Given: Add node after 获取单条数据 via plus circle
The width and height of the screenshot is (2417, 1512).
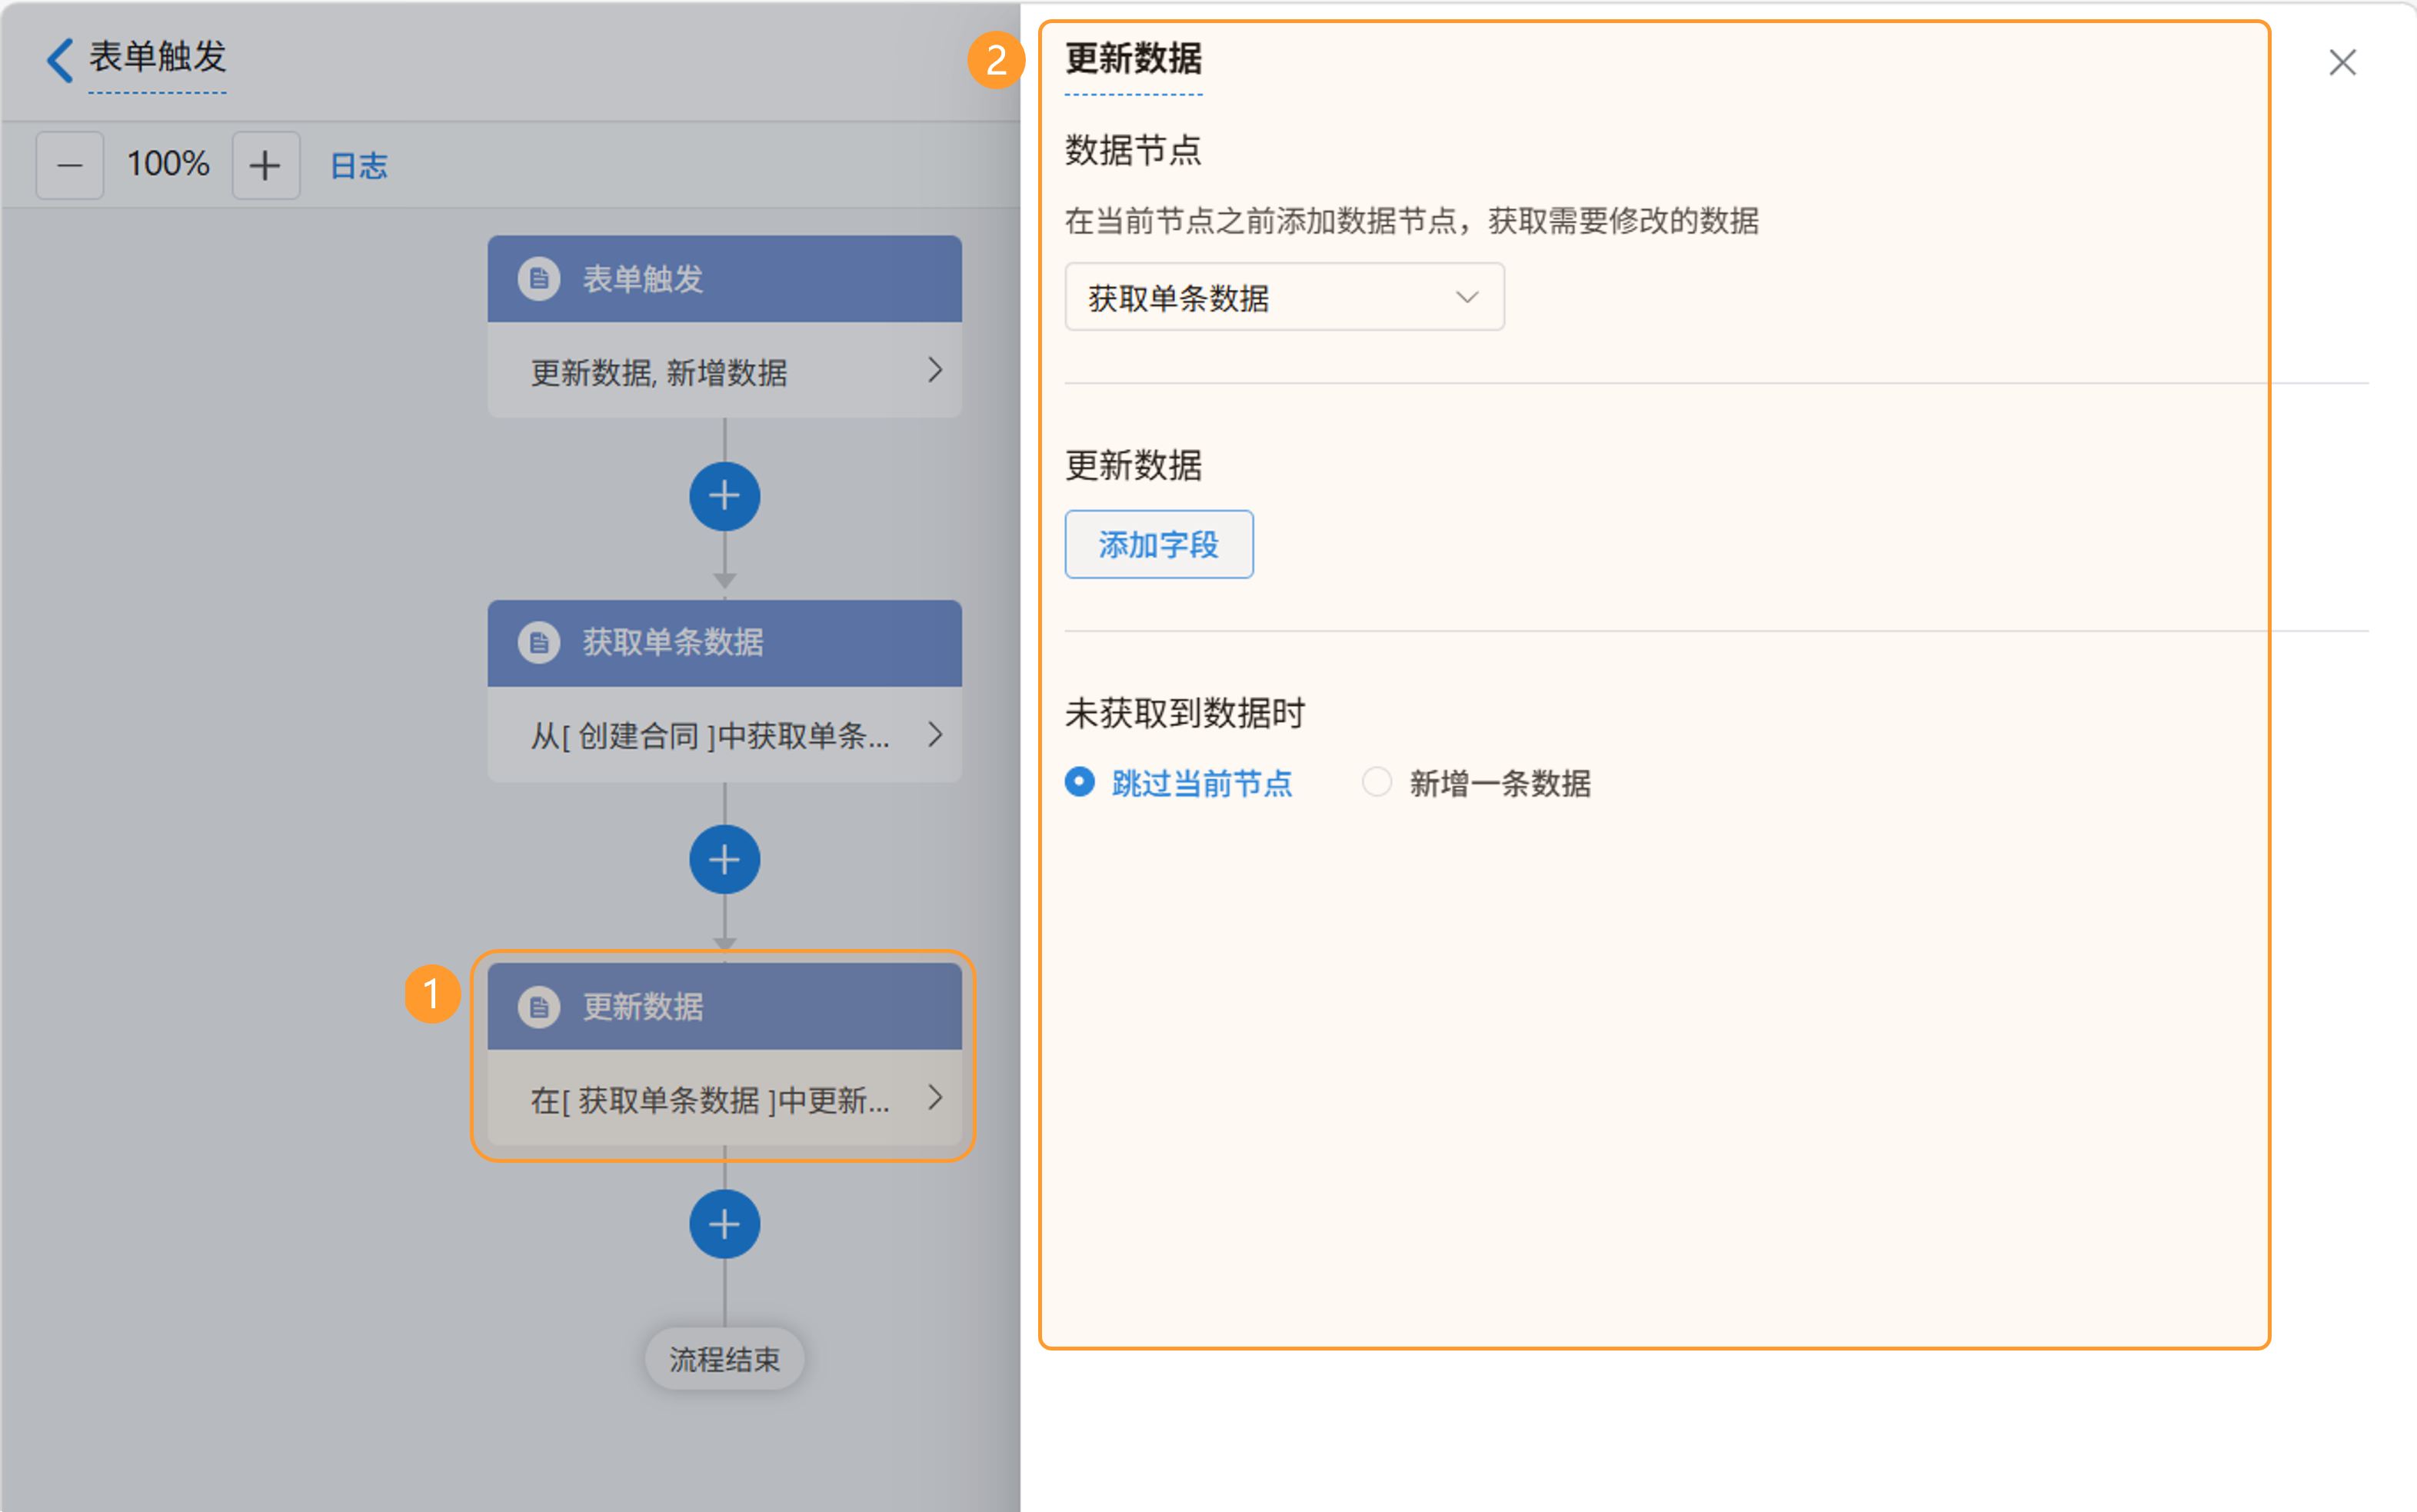Looking at the screenshot, I should (x=724, y=860).
